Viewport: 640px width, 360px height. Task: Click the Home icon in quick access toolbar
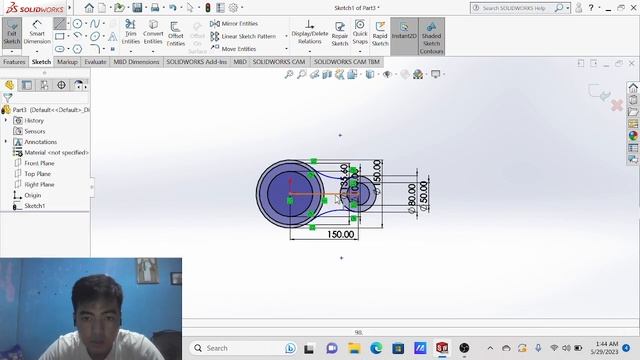pyautogui.click(x=89, y=7)
